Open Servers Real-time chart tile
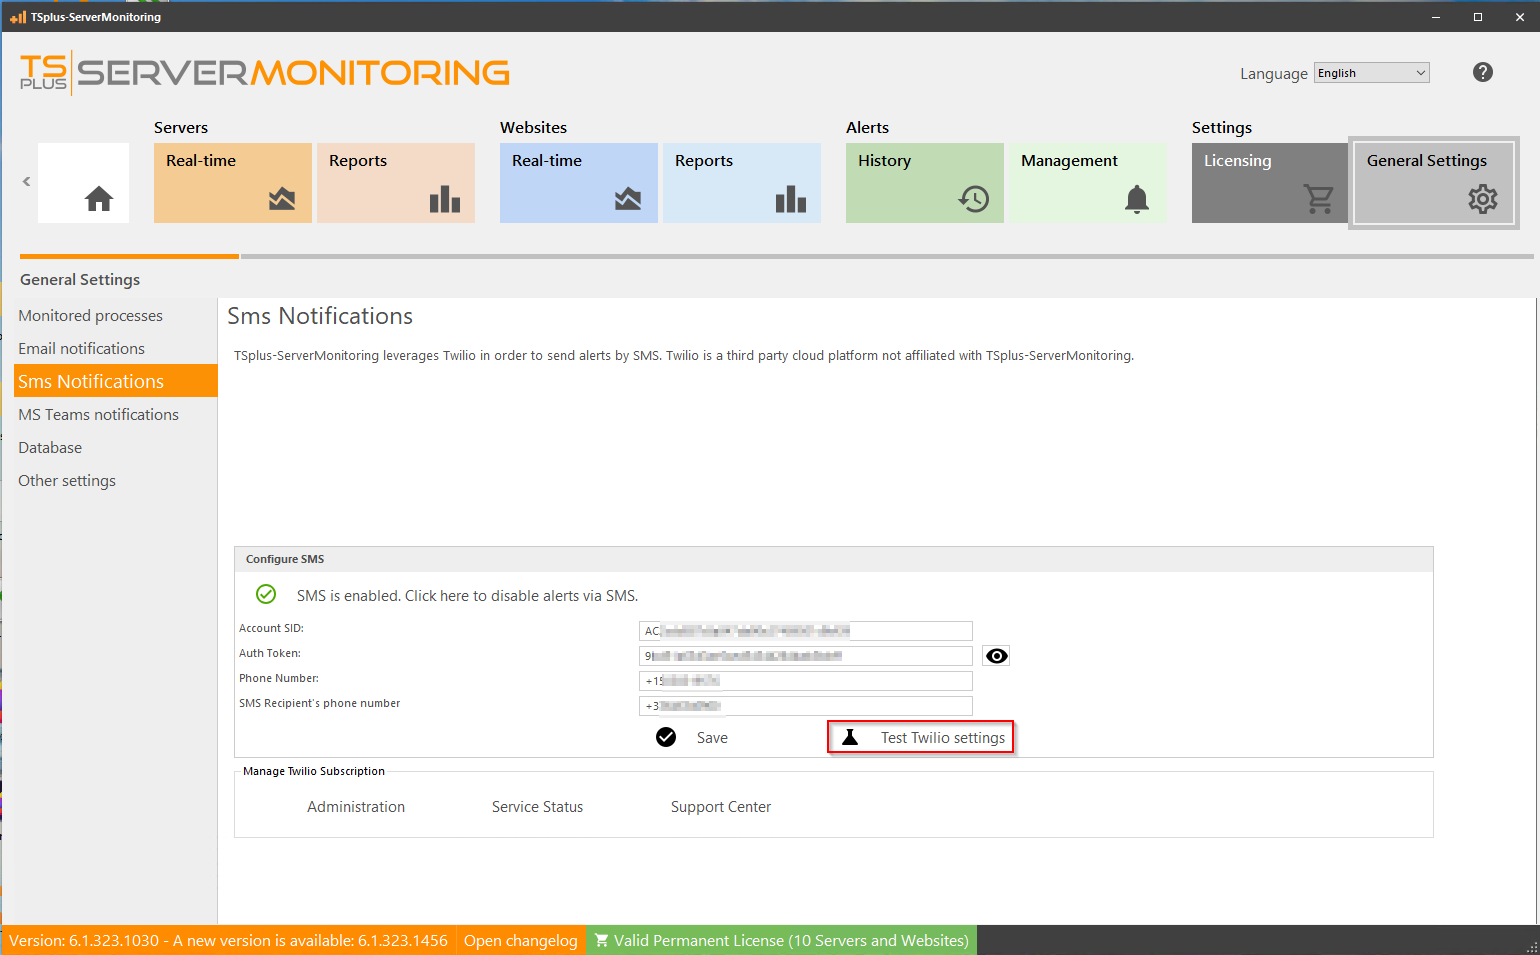The width and height of the screenshot is (1540, 955). point(232,183)
